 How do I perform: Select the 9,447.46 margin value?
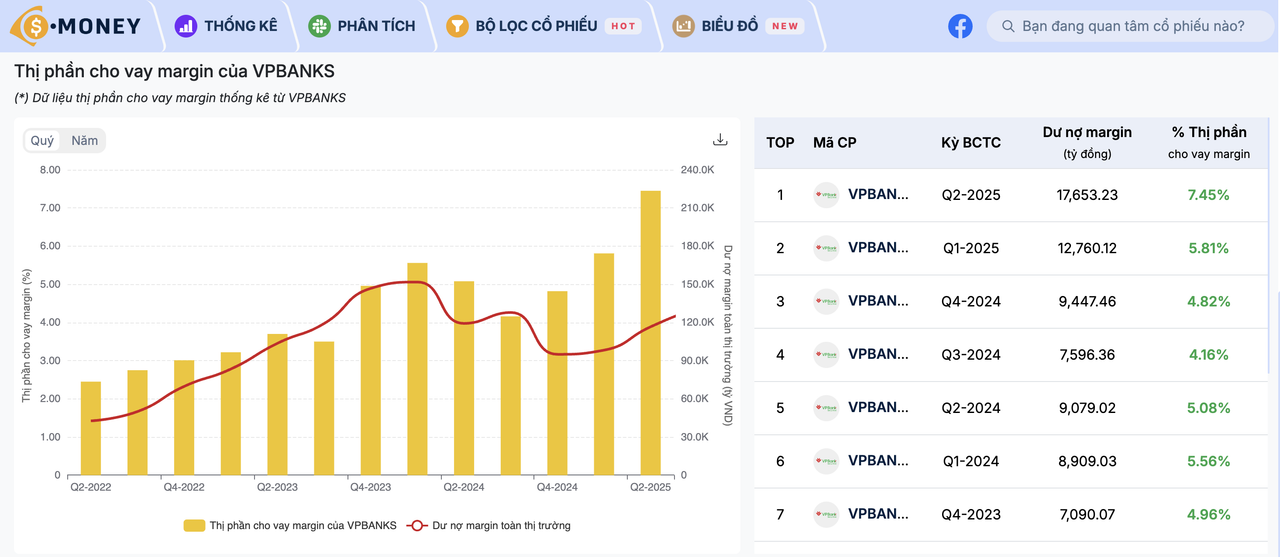coord(1087,301)
